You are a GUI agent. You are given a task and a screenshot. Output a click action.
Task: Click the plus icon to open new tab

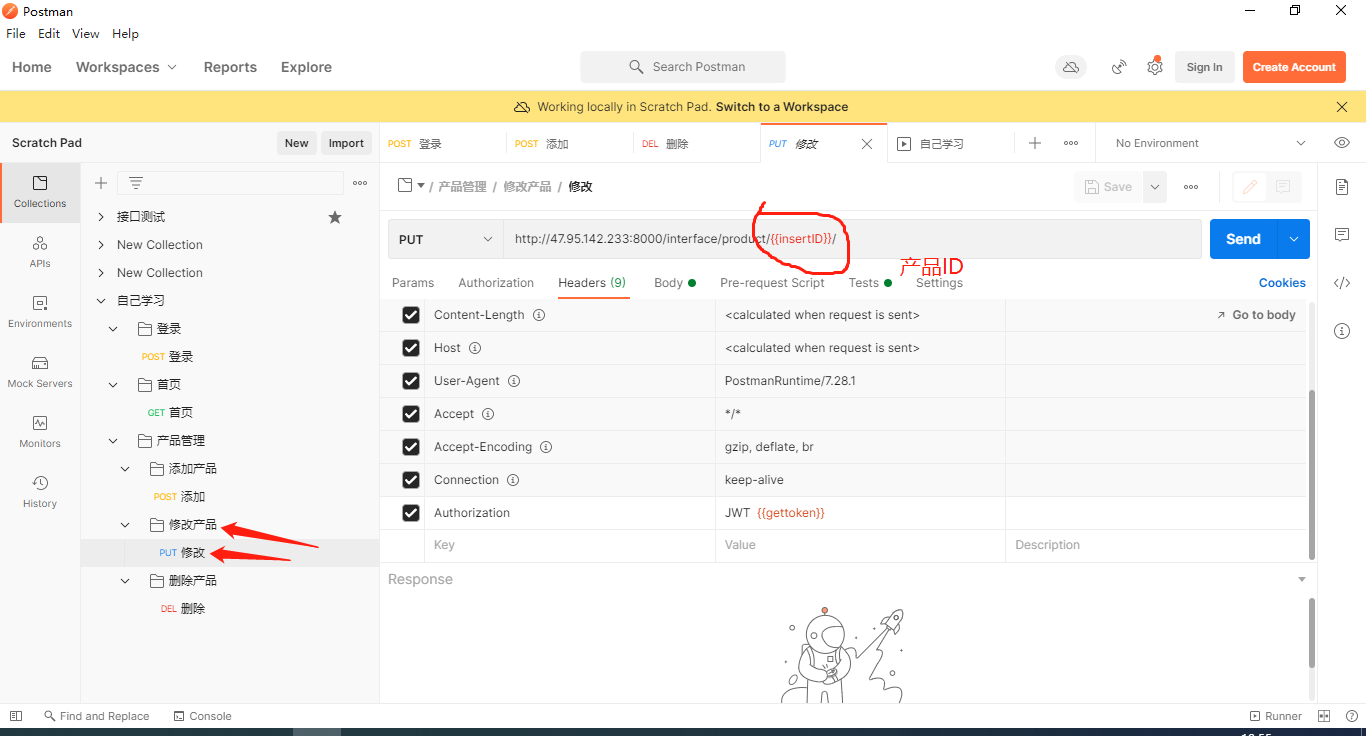(x=1035, y=143)
